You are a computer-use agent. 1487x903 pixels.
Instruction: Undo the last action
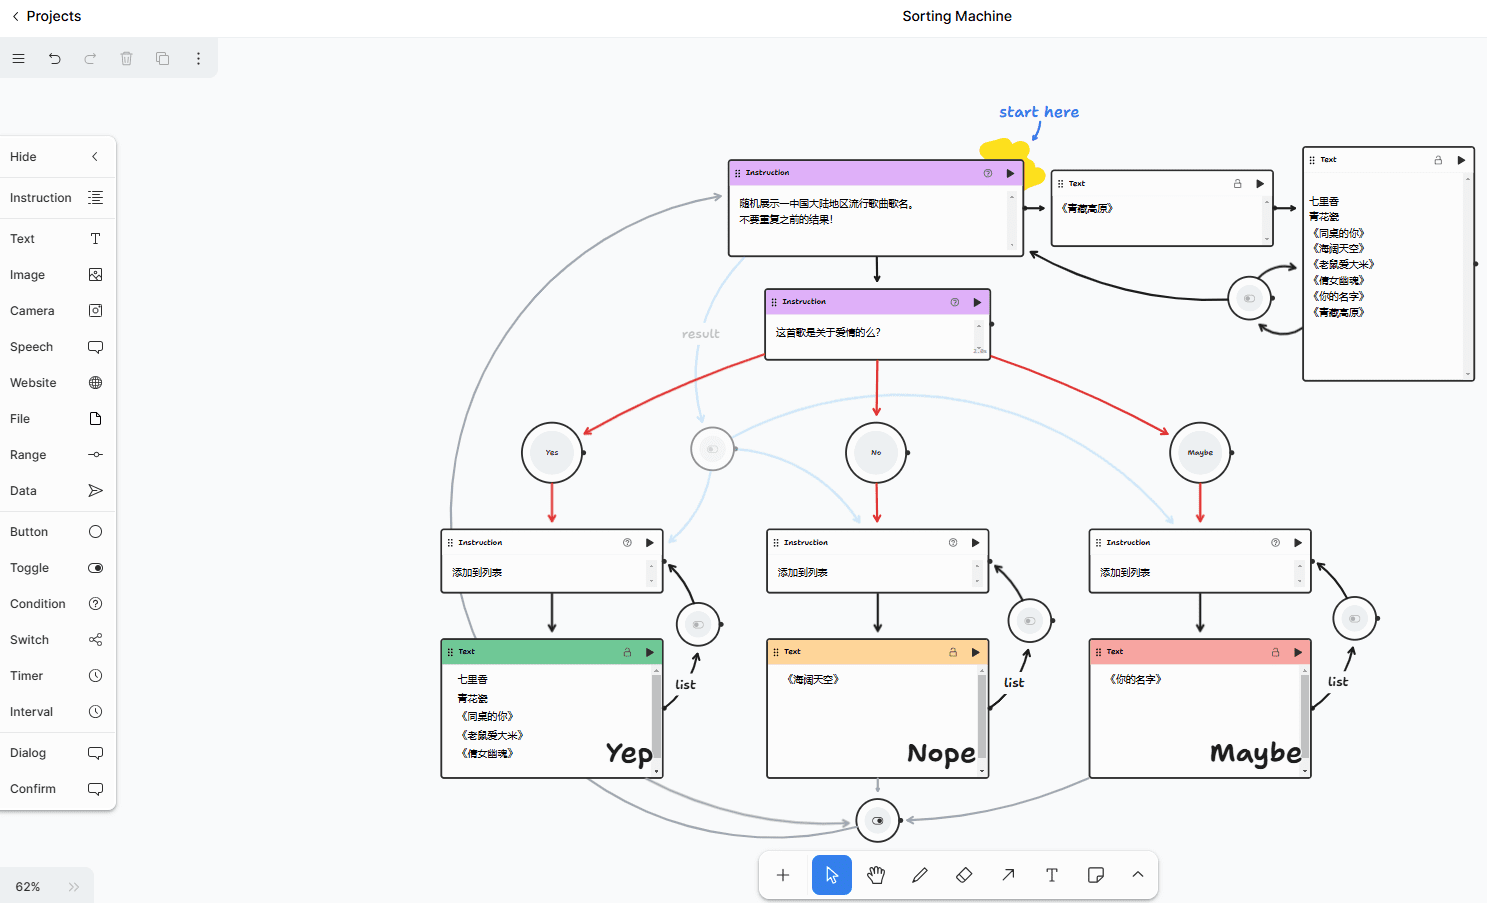coord(55,59)
